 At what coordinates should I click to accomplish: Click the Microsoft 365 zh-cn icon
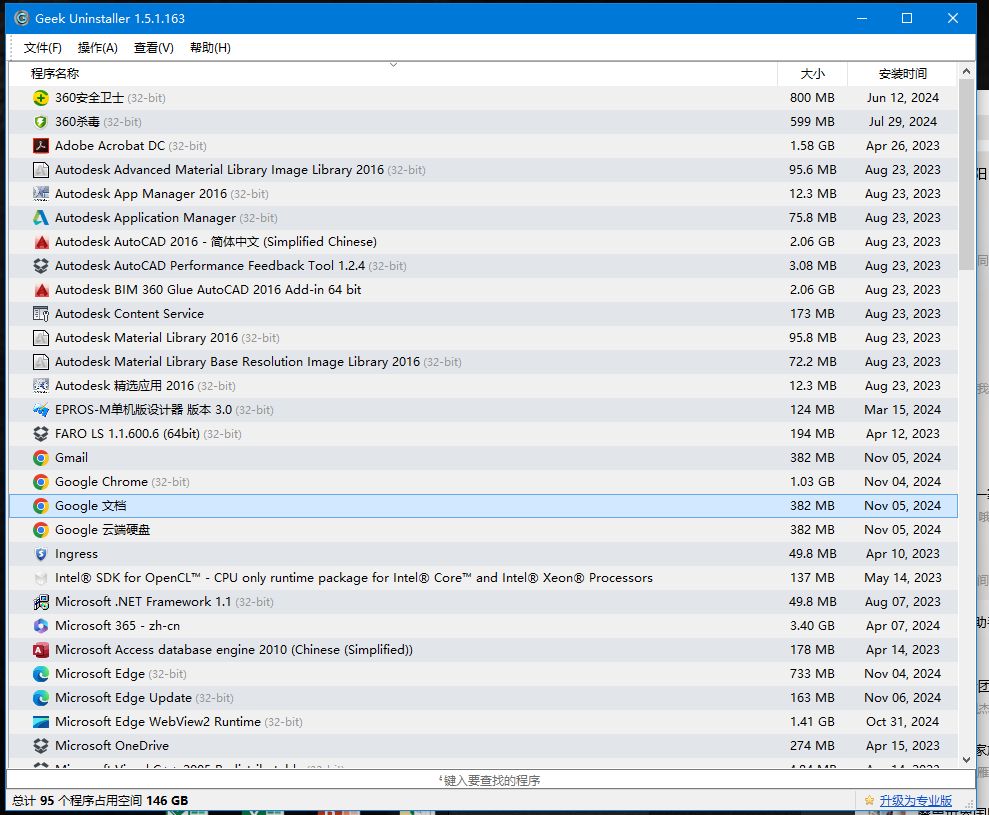40,626
